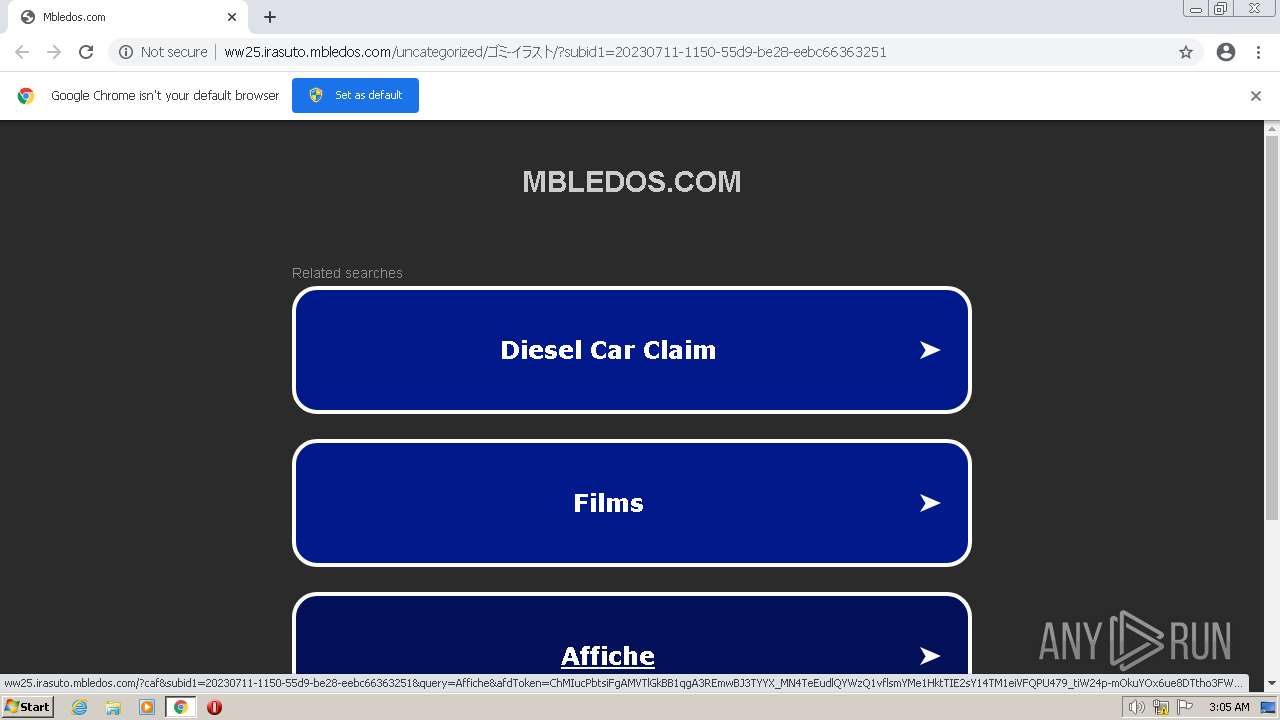Open the media player taskbar icon
Viewport: 1280px width, 720px height.
[147, 707]
